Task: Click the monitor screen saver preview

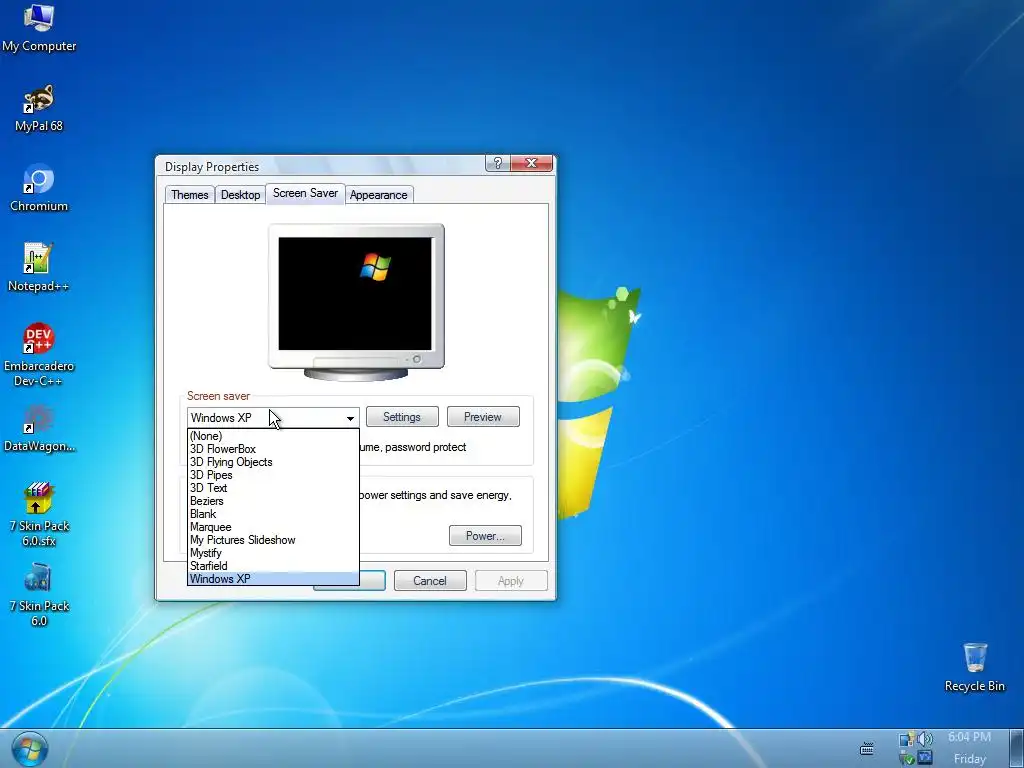Action: pyautogui.click(x=356, y=293)
